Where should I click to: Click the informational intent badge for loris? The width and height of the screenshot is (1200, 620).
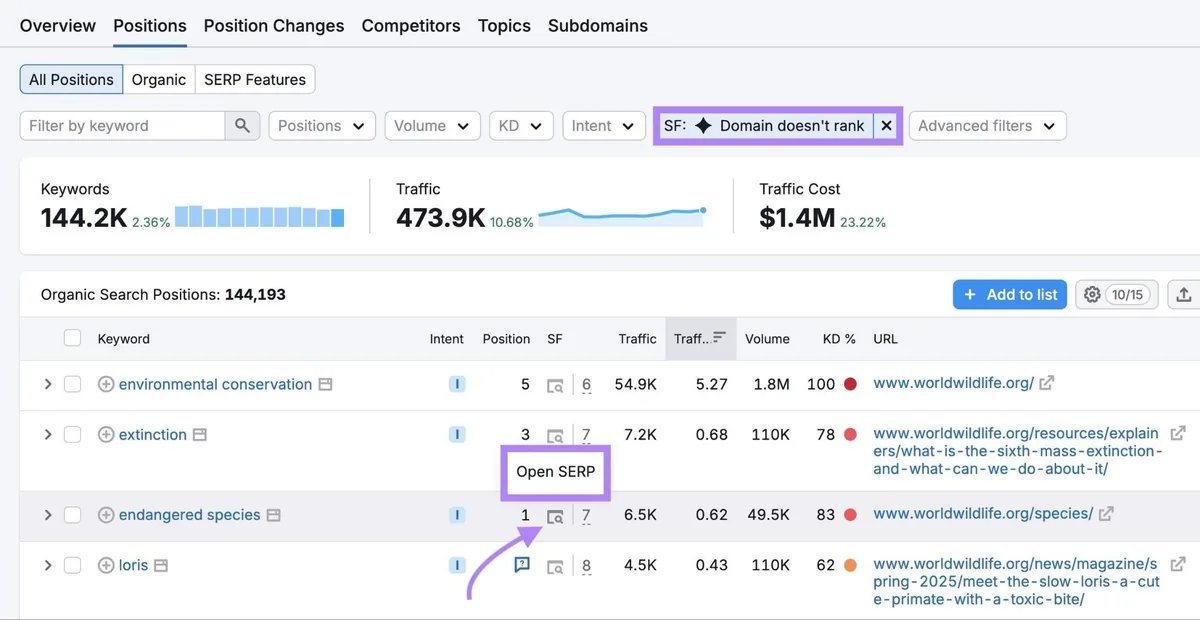[x=457, y=565]
